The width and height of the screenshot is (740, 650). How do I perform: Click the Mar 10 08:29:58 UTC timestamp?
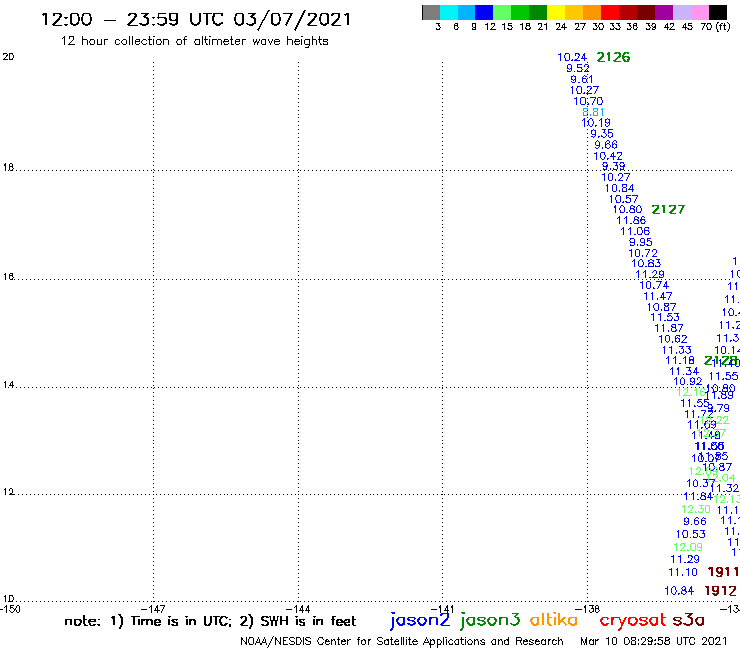654,641
